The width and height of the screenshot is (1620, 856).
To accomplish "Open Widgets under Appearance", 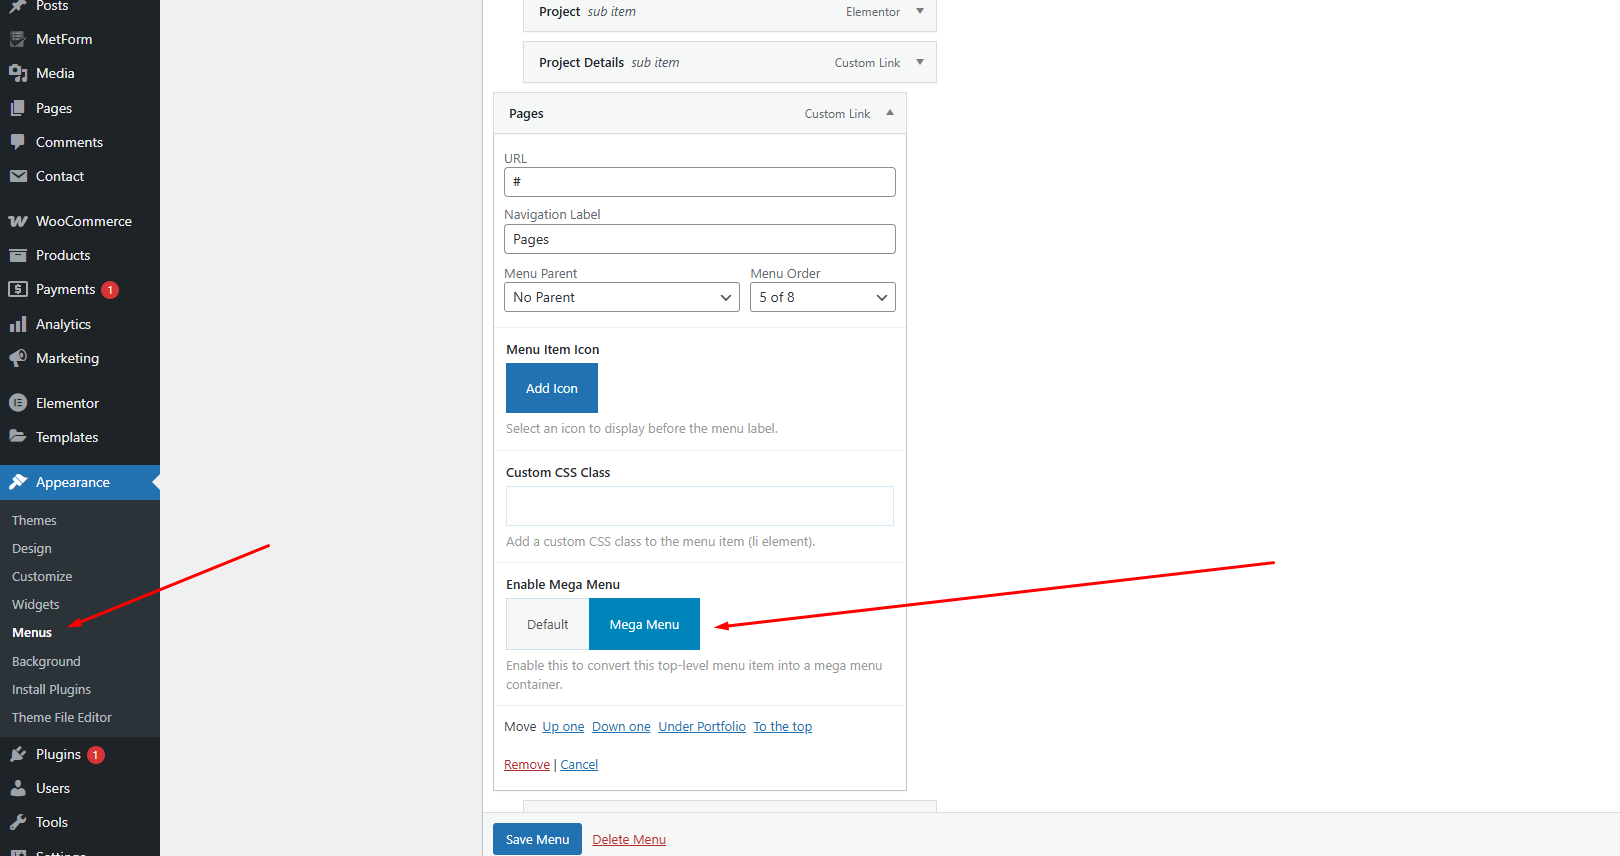I will (36, 604).
